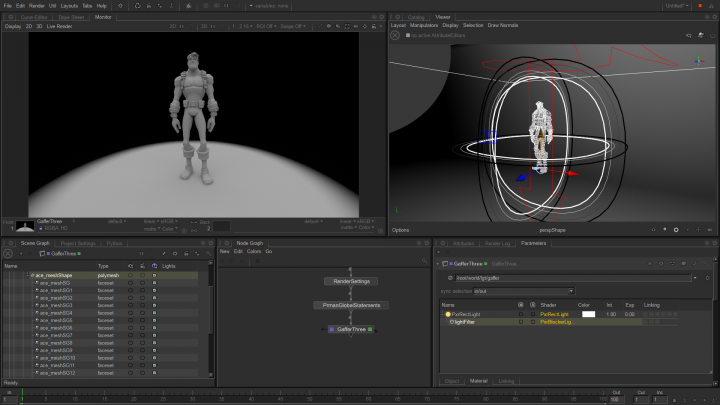Open the Render menu

36,6
